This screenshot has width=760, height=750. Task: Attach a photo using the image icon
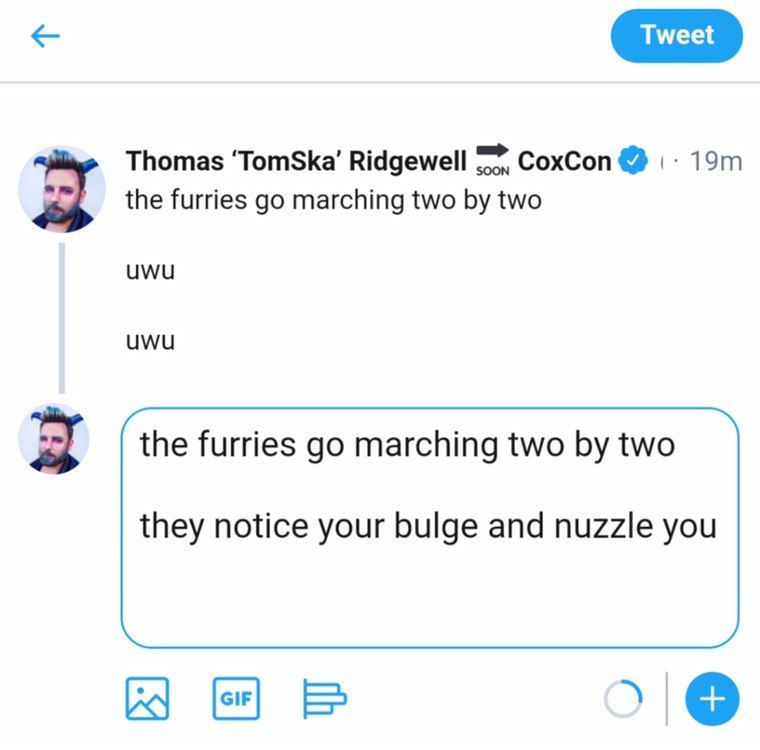[146, 696]
